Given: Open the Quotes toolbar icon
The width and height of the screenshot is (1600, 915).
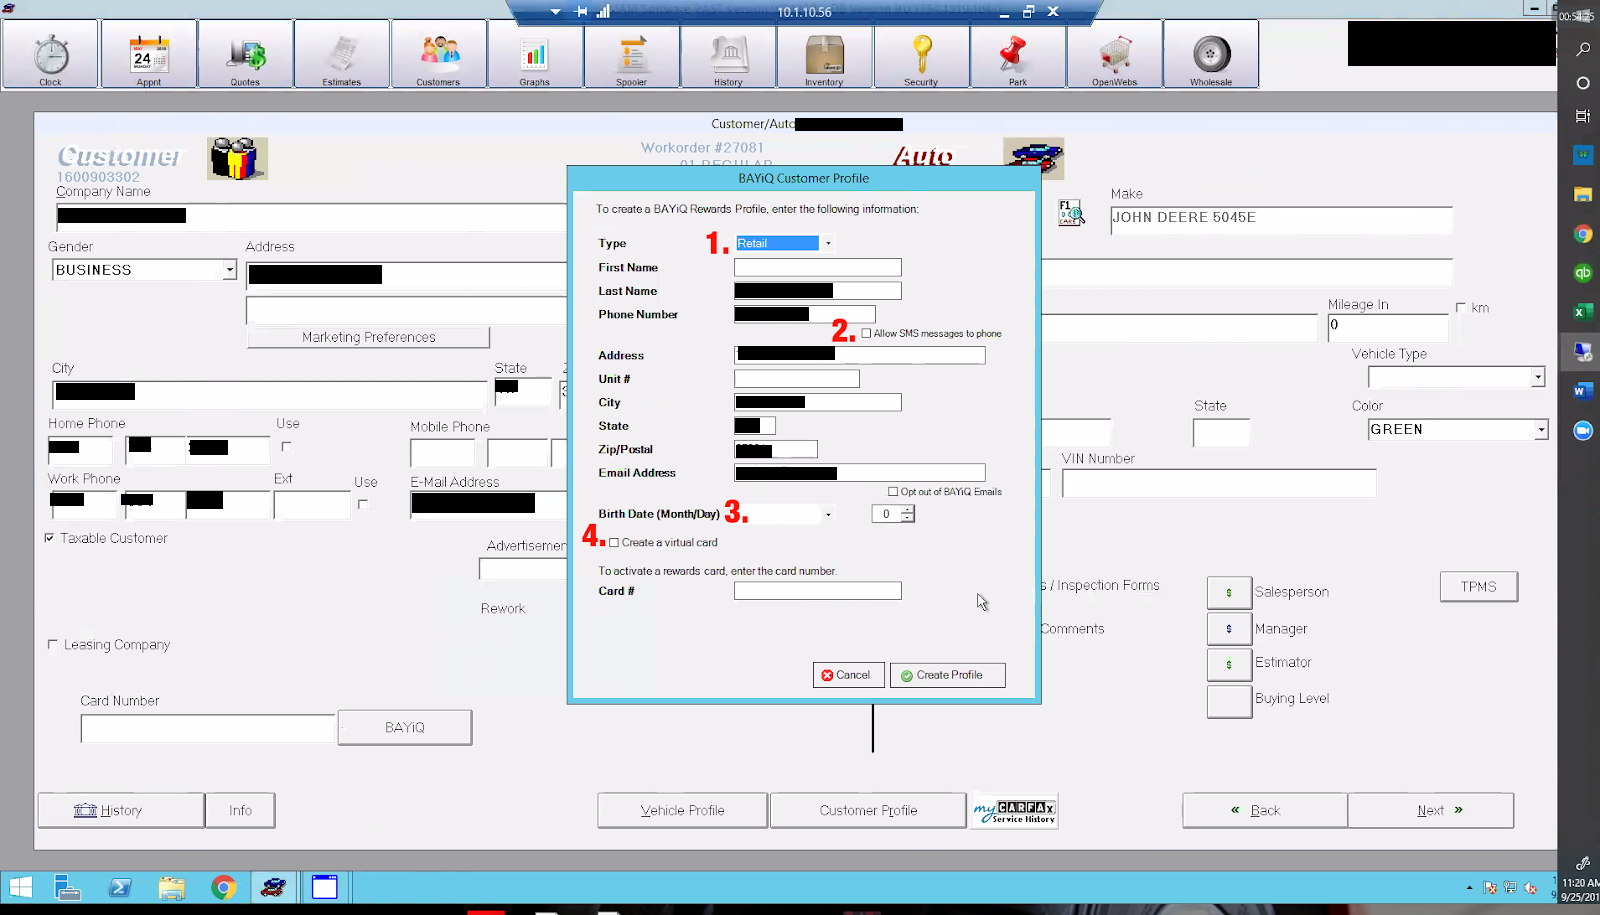Looking at the screenshot, I should [x=245, y=55].
